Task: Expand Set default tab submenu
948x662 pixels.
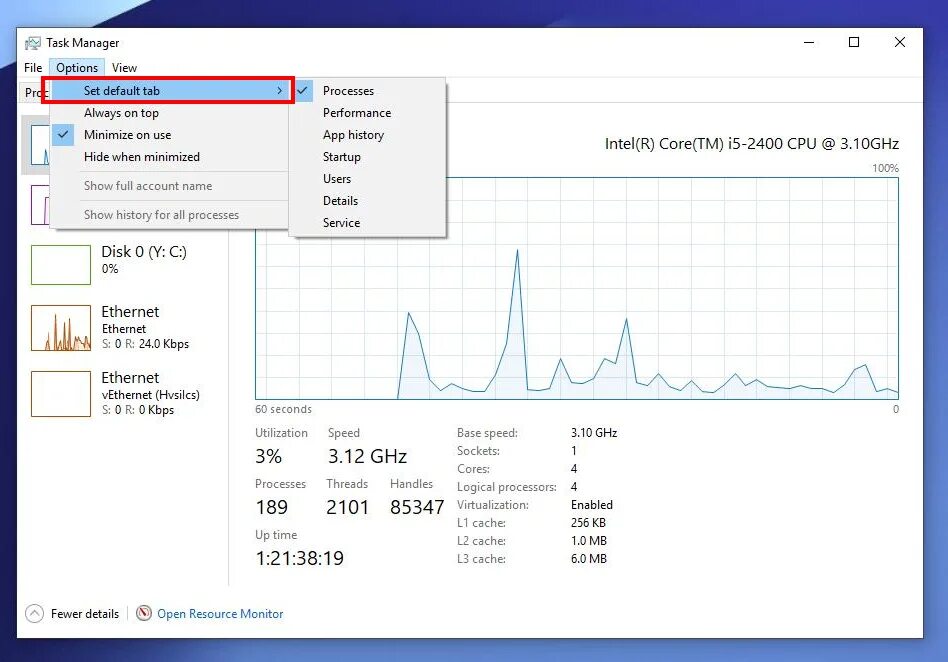Action: point(168,91)
